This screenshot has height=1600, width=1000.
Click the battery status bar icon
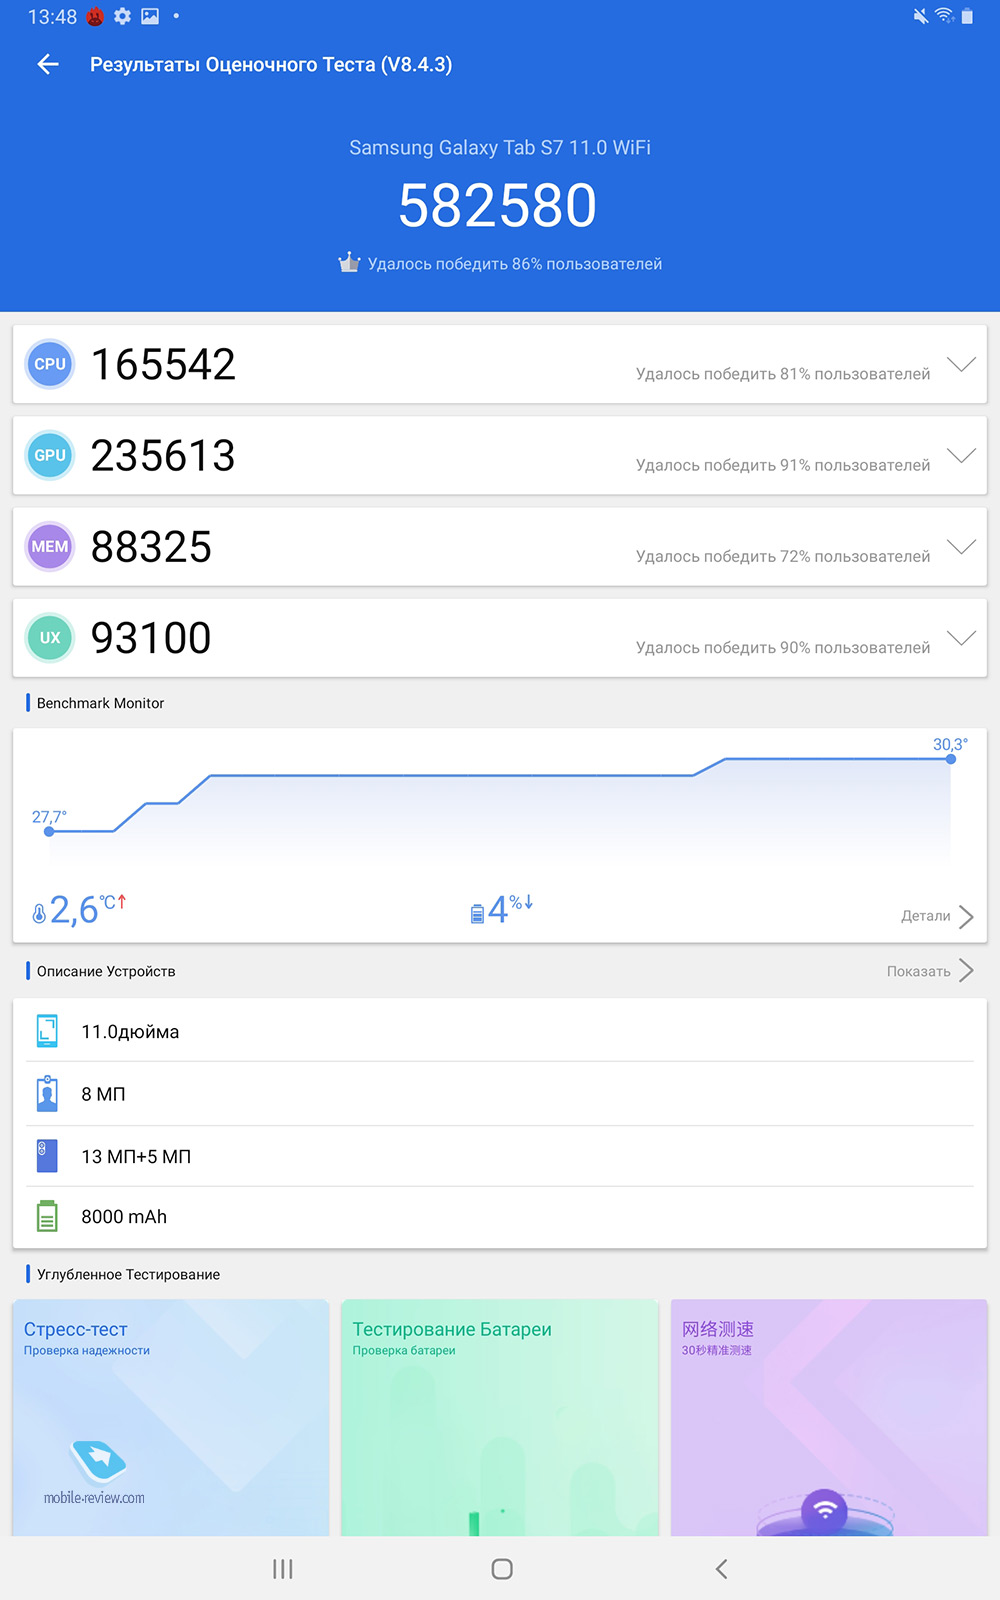click(x=967, y=16)
